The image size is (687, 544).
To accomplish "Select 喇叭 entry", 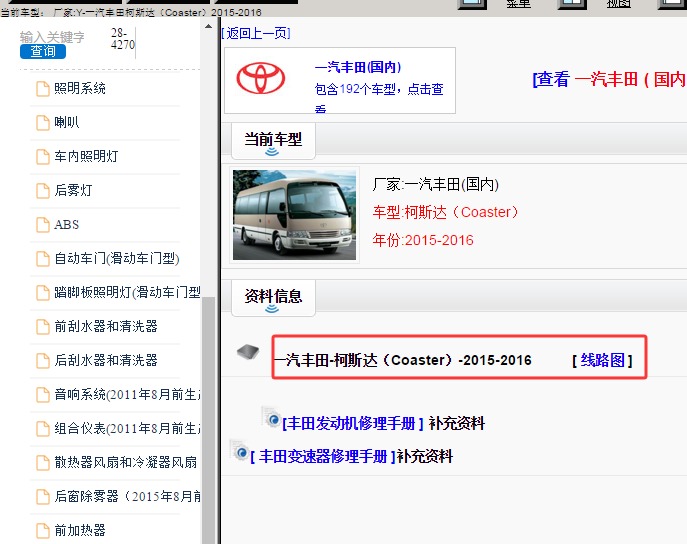I will coord(67,122).
